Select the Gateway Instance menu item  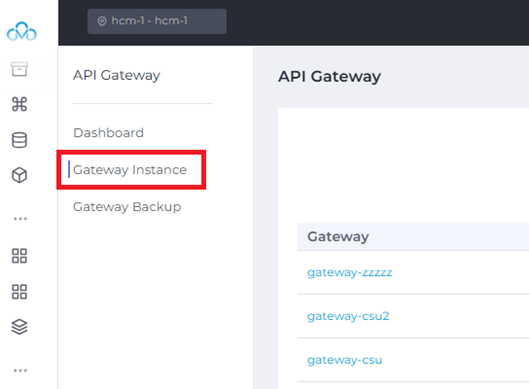point(130,170)
